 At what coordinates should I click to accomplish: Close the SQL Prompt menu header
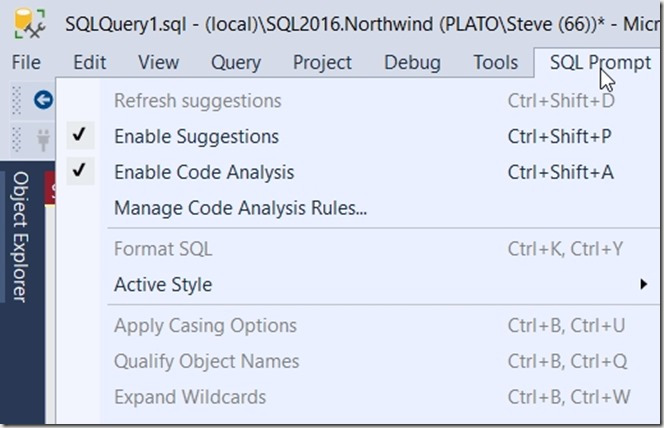[599, 62]
